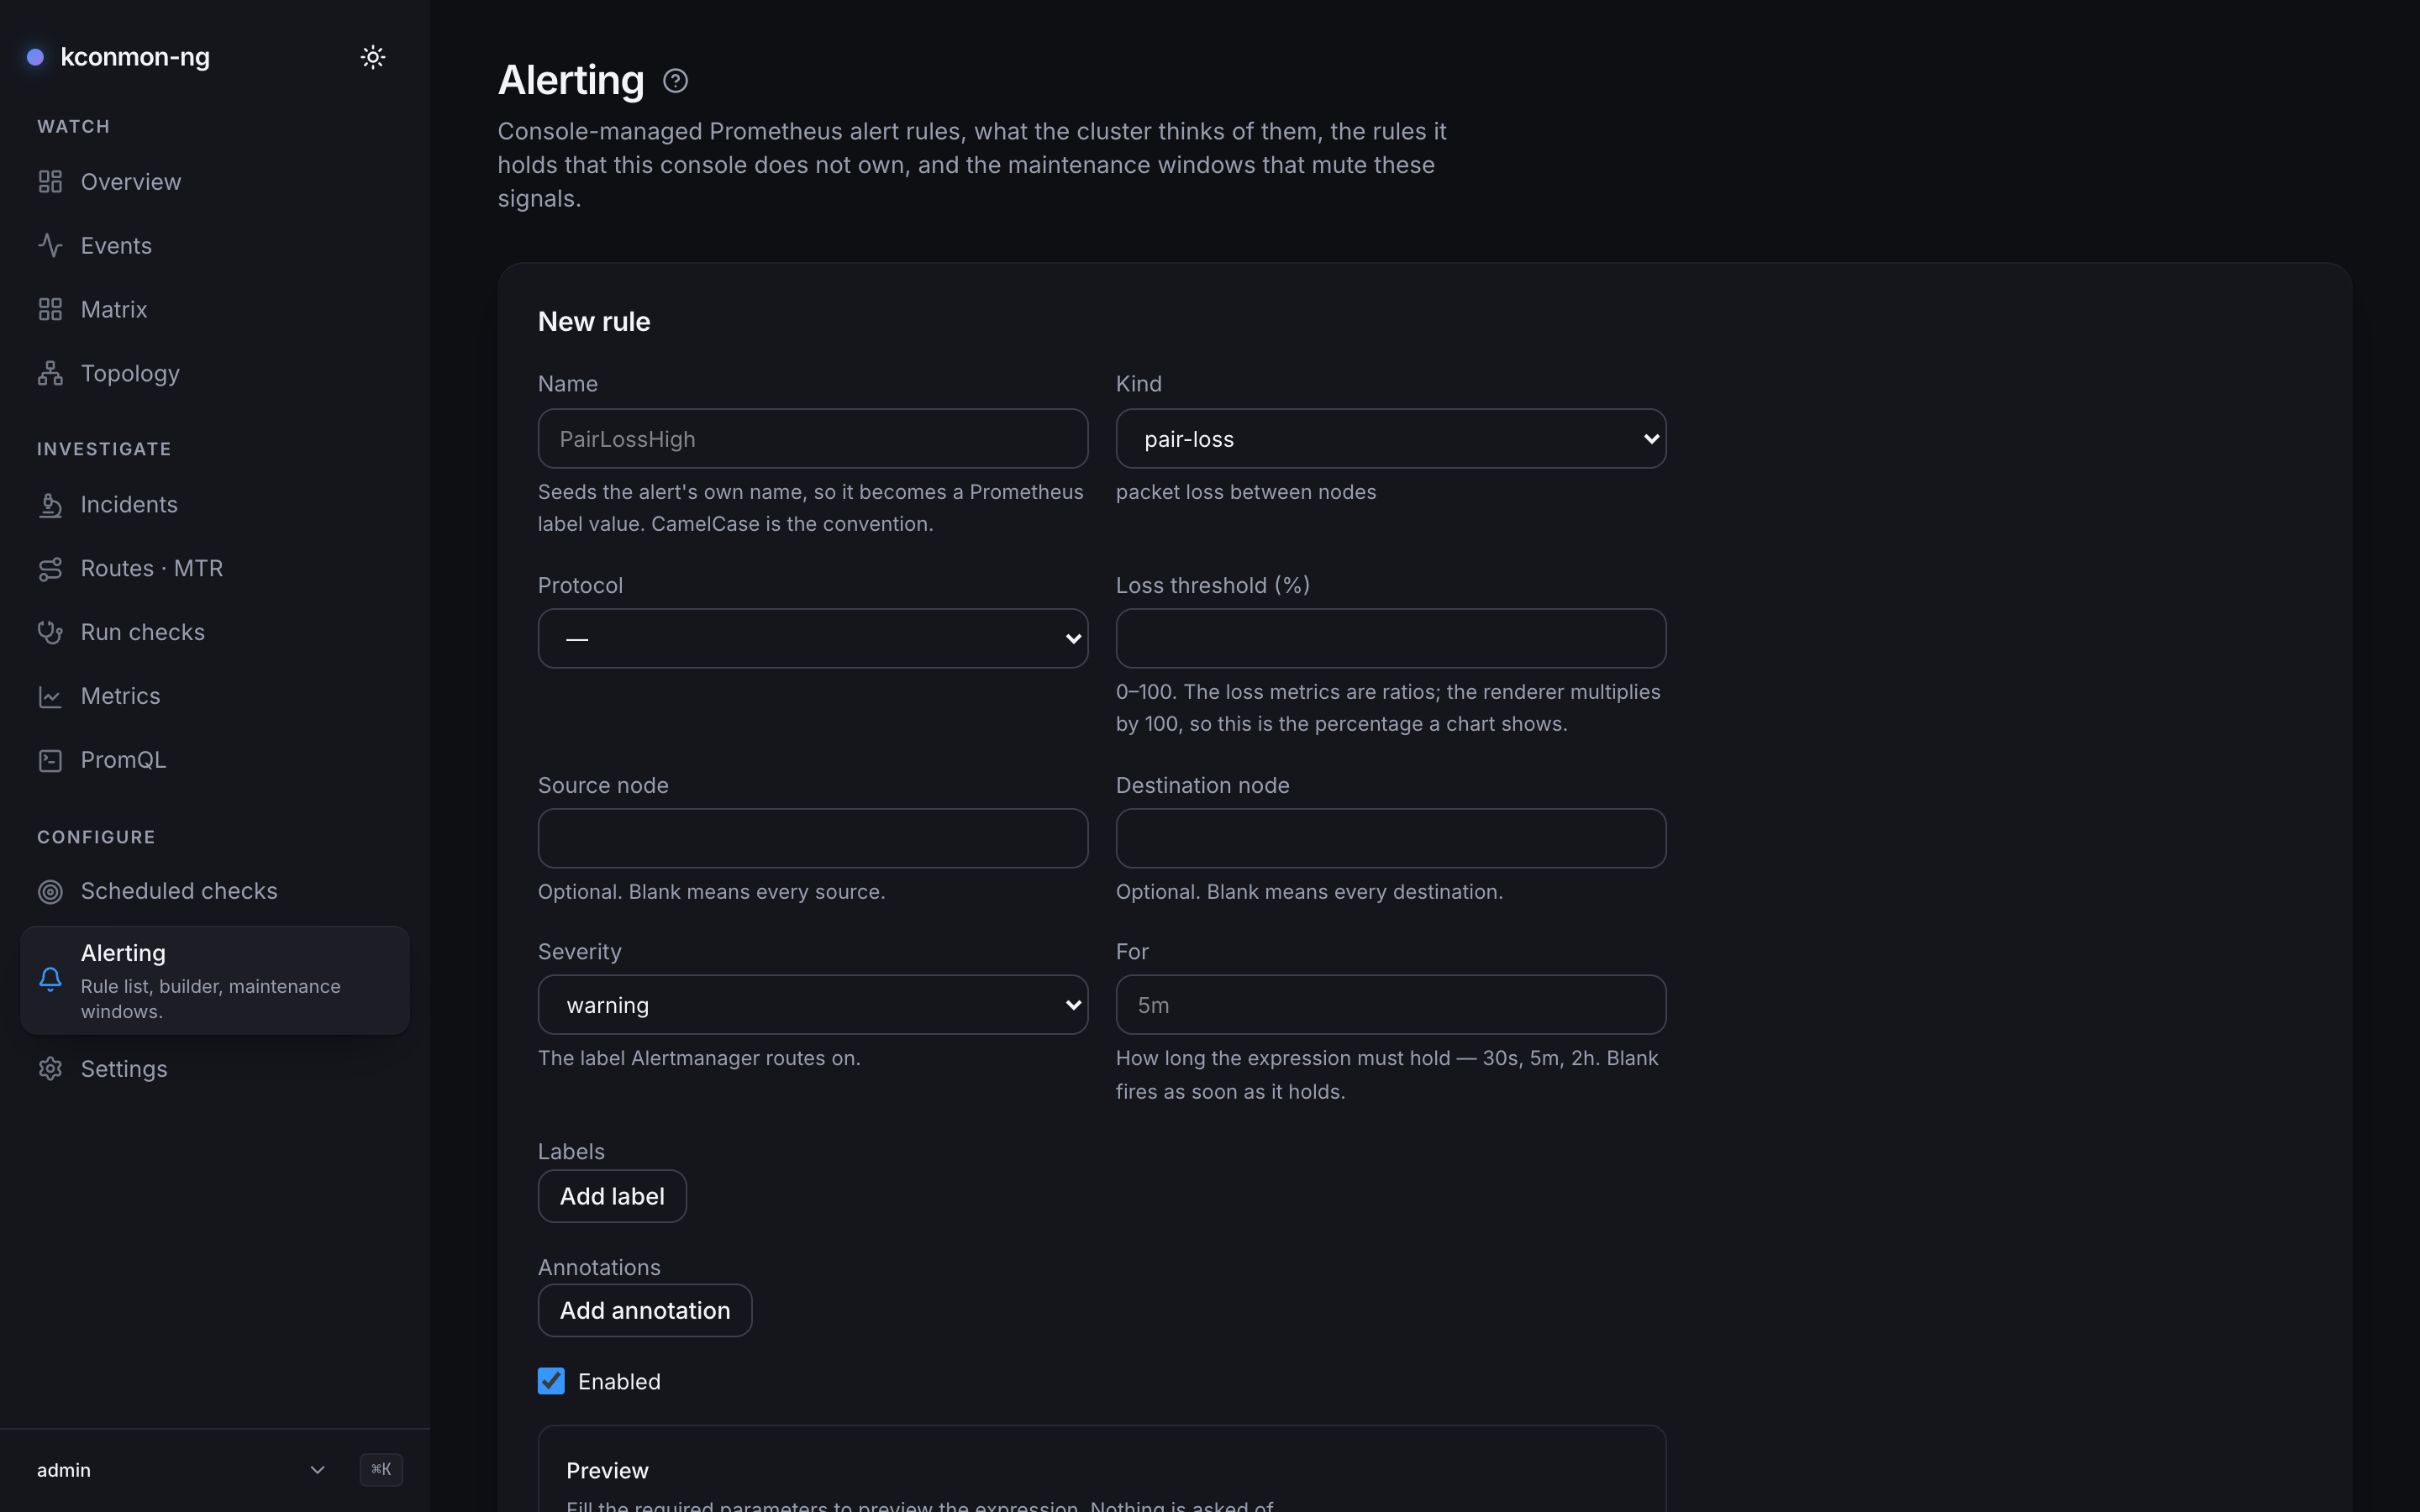The height and width of the screenshot is (1512, 2420).
Task: Focus the Name input field
Action: click(x=812, y=438)
